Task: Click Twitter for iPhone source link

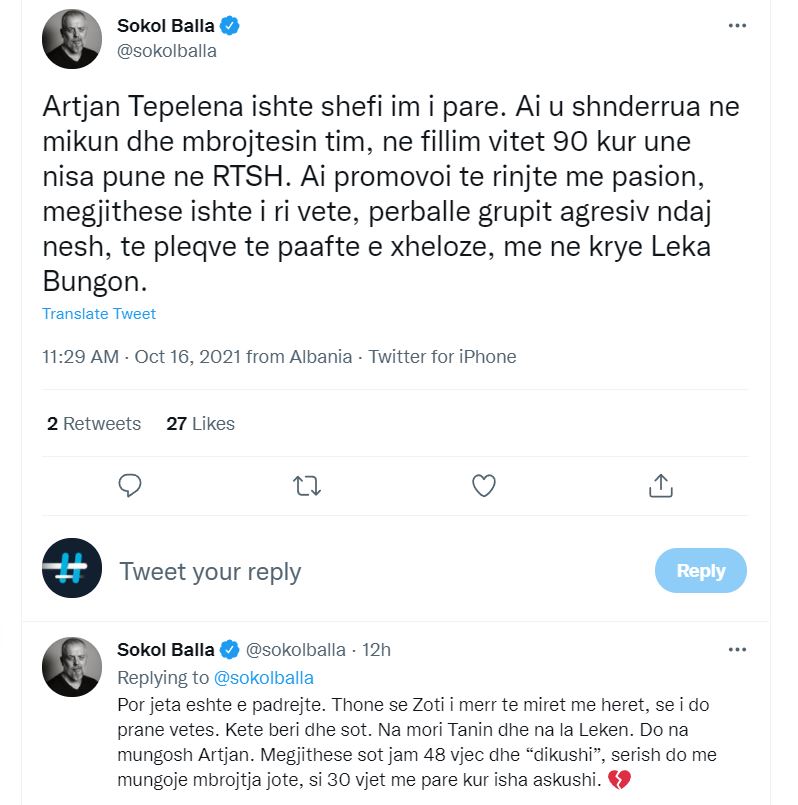Action: pyautogui.click(x=443, y=357)
